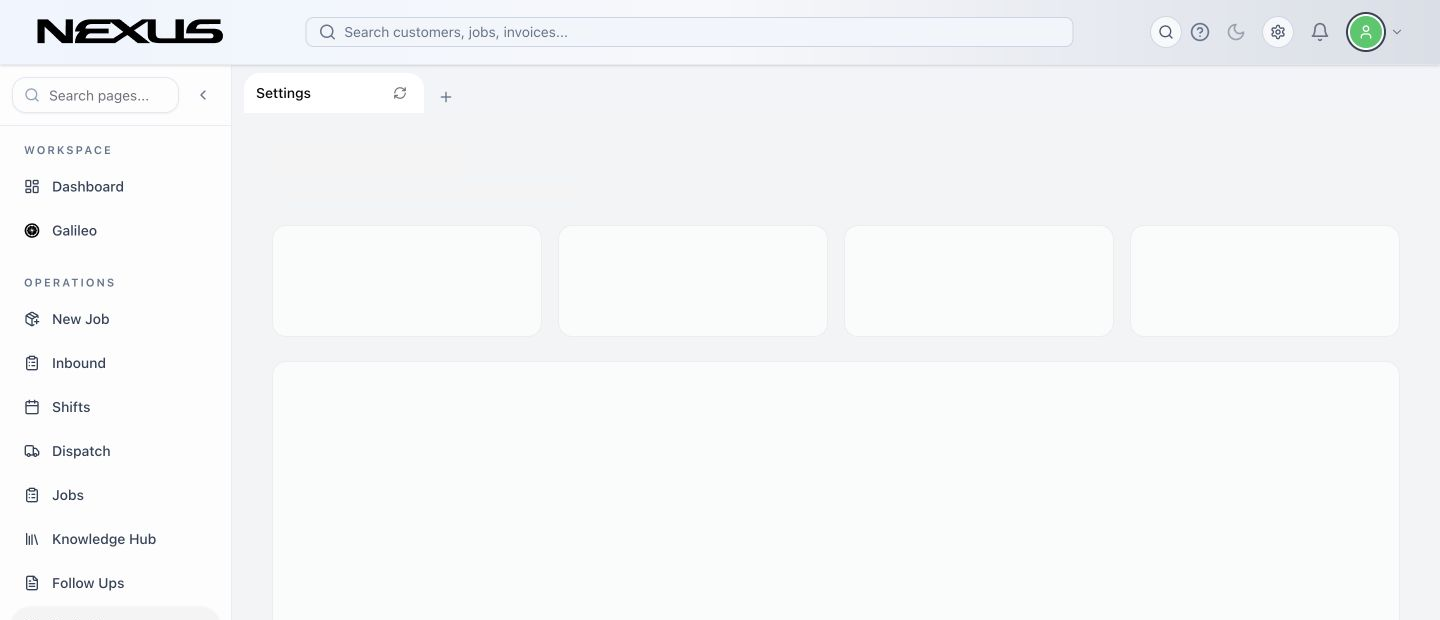Click the Follow Ups document icon
Screen dimensions: 1440x620
click(32, 583)
